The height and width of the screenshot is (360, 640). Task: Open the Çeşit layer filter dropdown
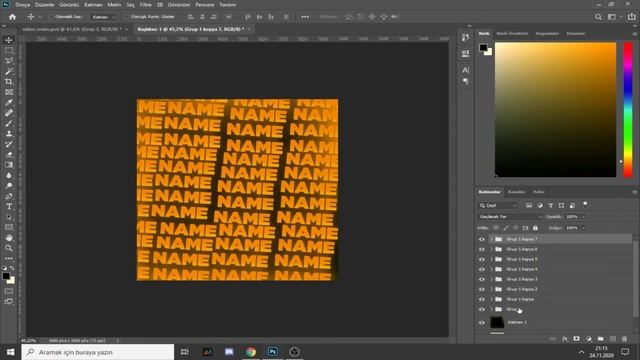coord(499,205)
